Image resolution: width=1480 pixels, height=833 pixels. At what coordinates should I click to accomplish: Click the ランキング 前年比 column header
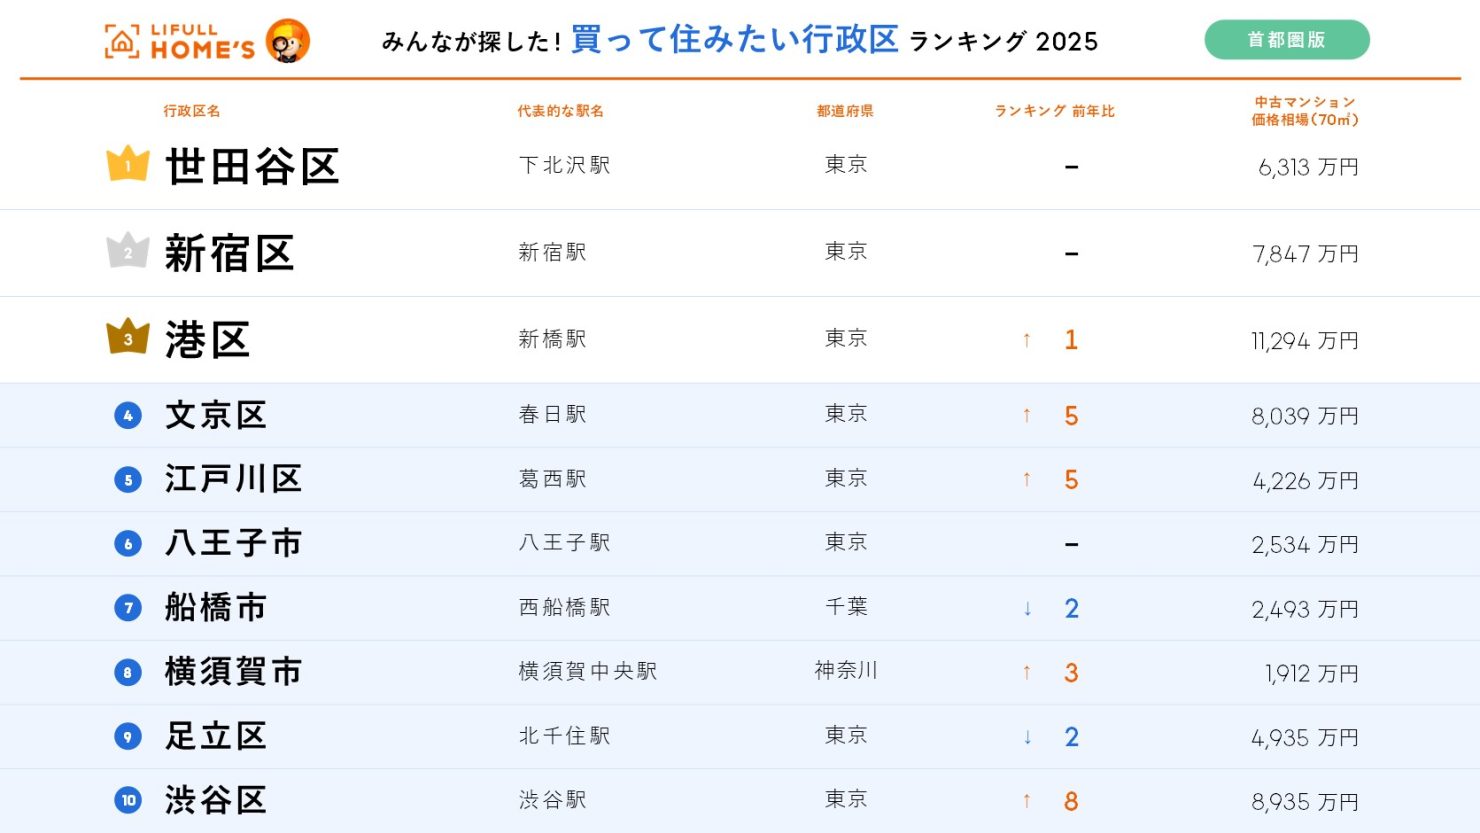1055,111
